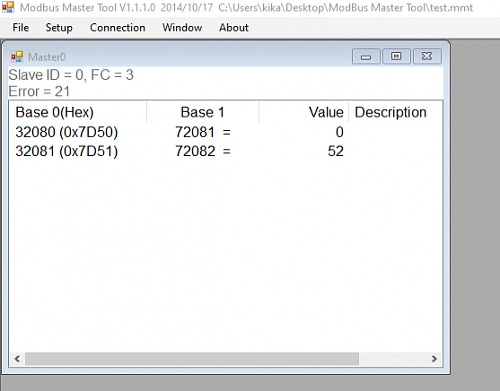500x391 pixels.
Task: Click the Modbus Master Tool title bar icon
Action: point(8,7)
